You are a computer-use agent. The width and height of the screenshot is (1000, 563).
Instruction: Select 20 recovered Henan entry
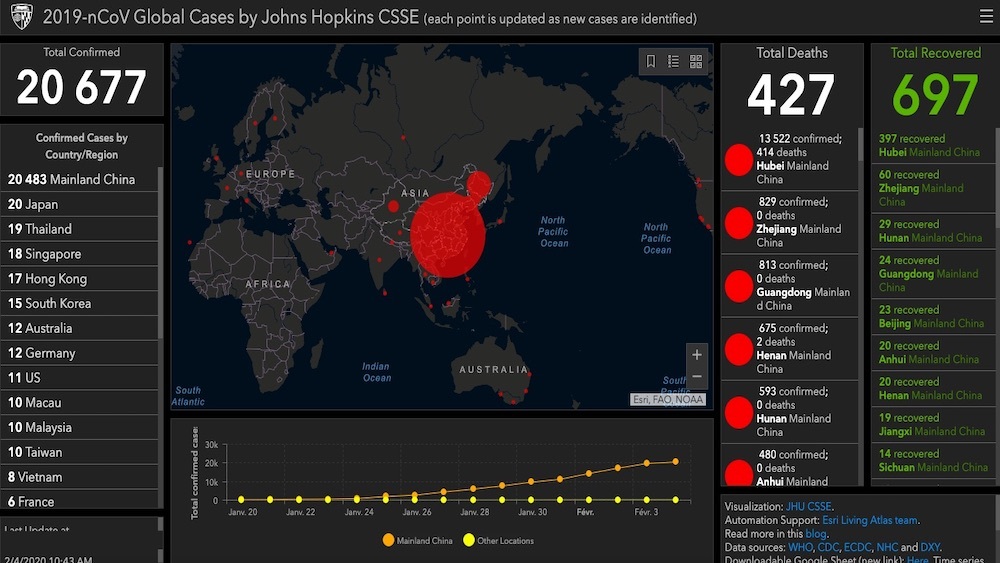(934, 388)
